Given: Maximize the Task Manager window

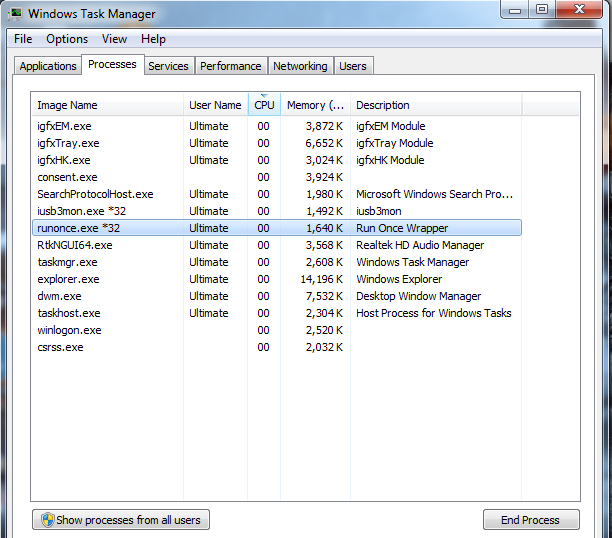Looking at the screenshot, I should pos(542,10).
